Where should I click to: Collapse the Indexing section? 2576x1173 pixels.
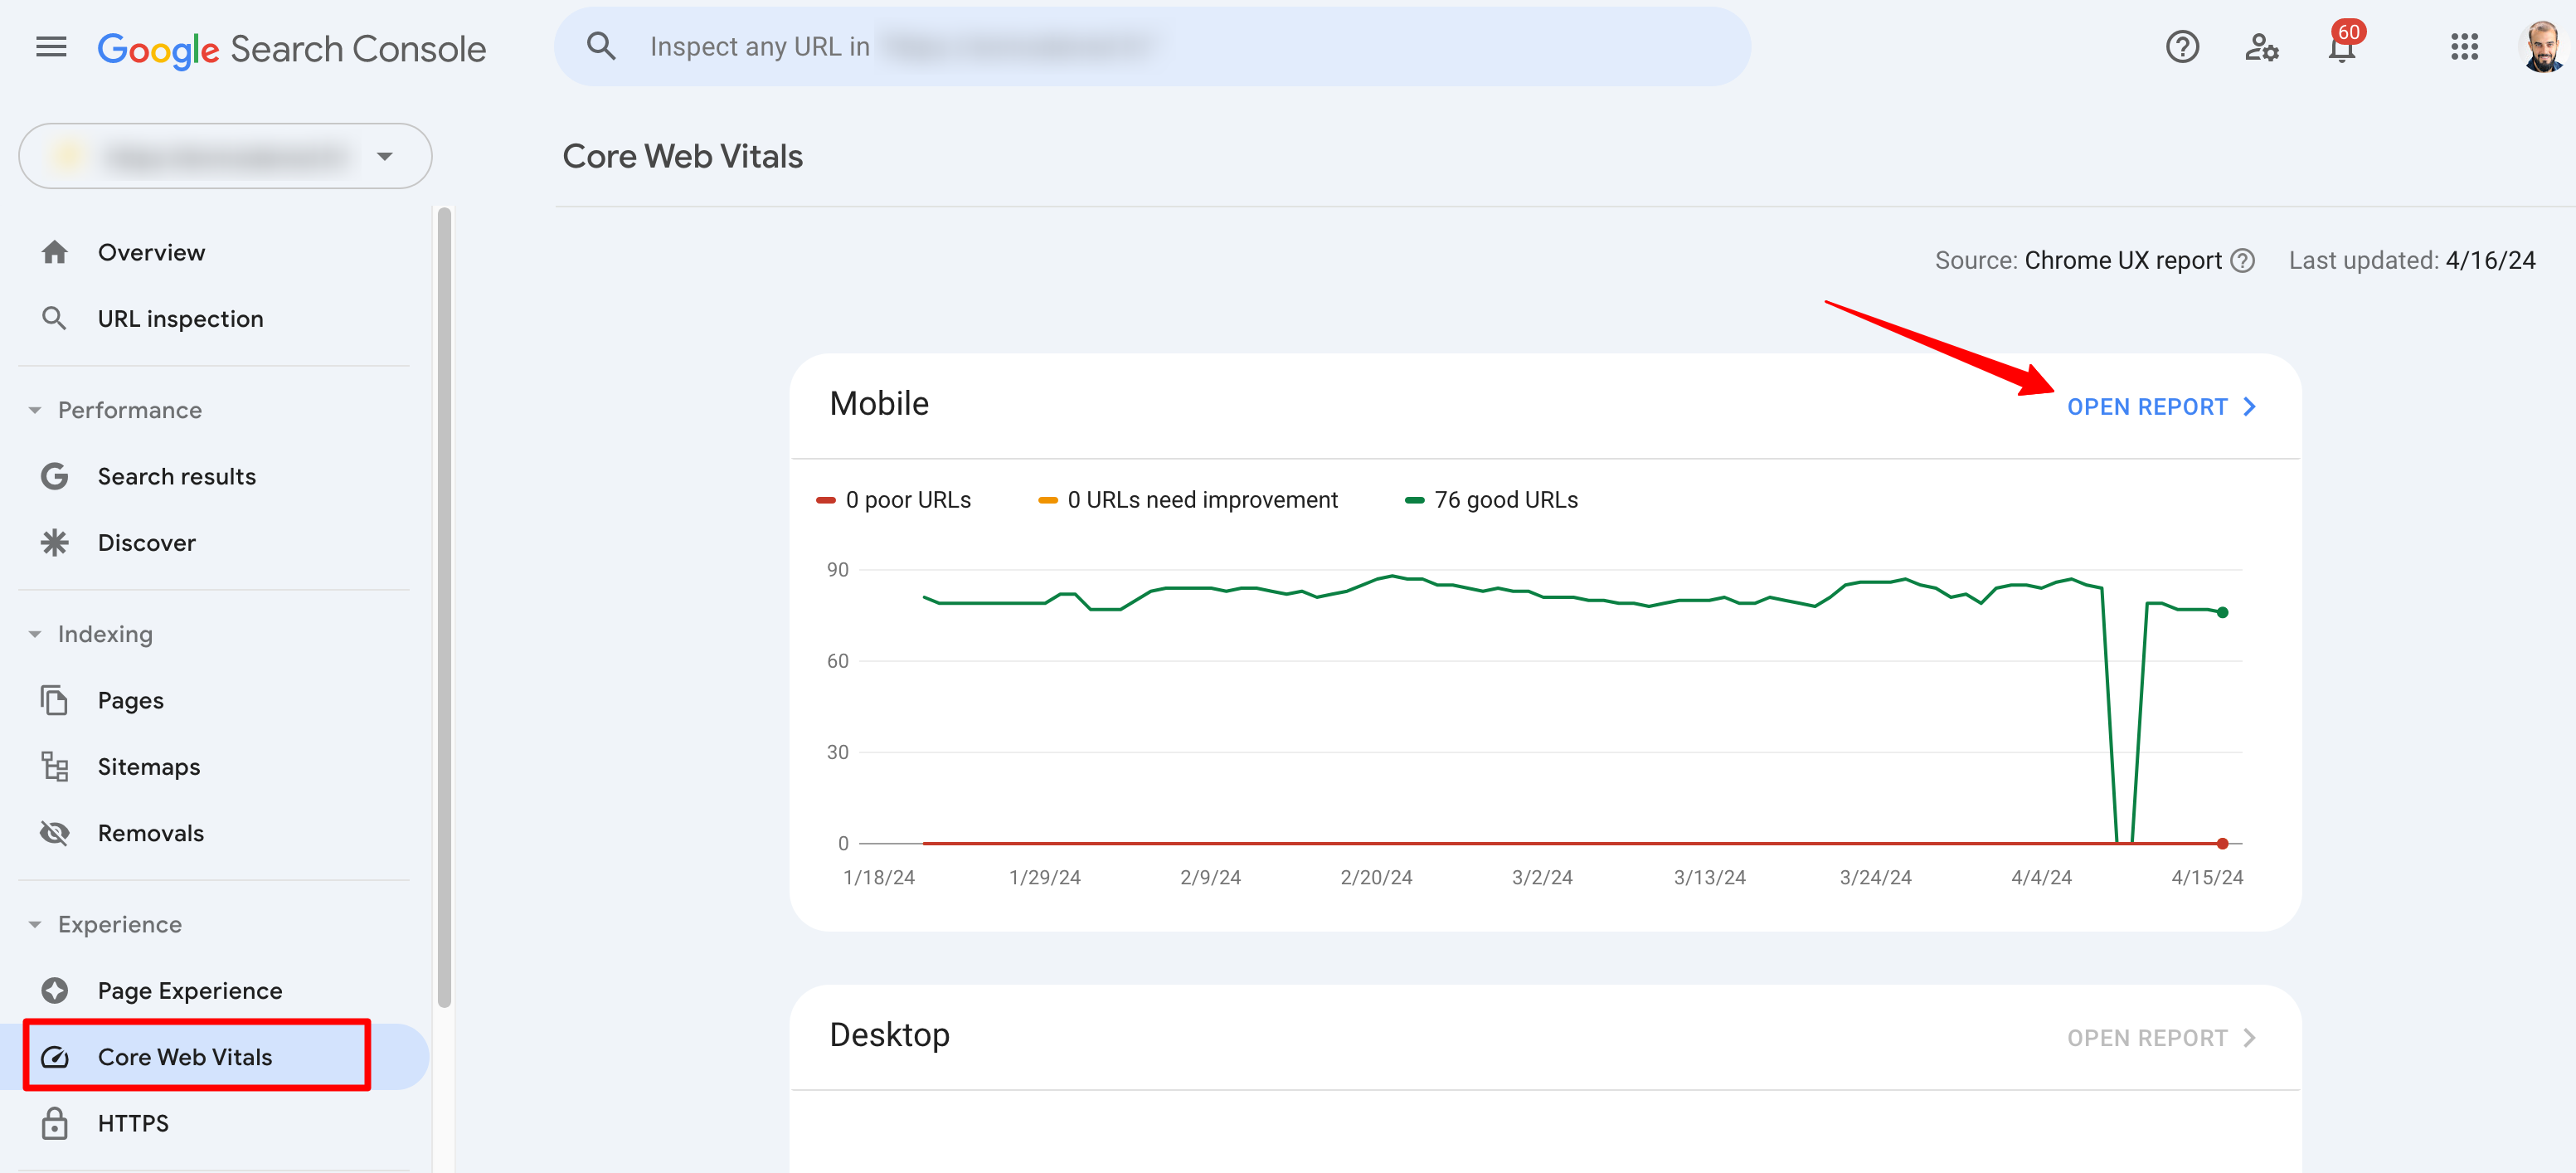[x=35, y=634]
